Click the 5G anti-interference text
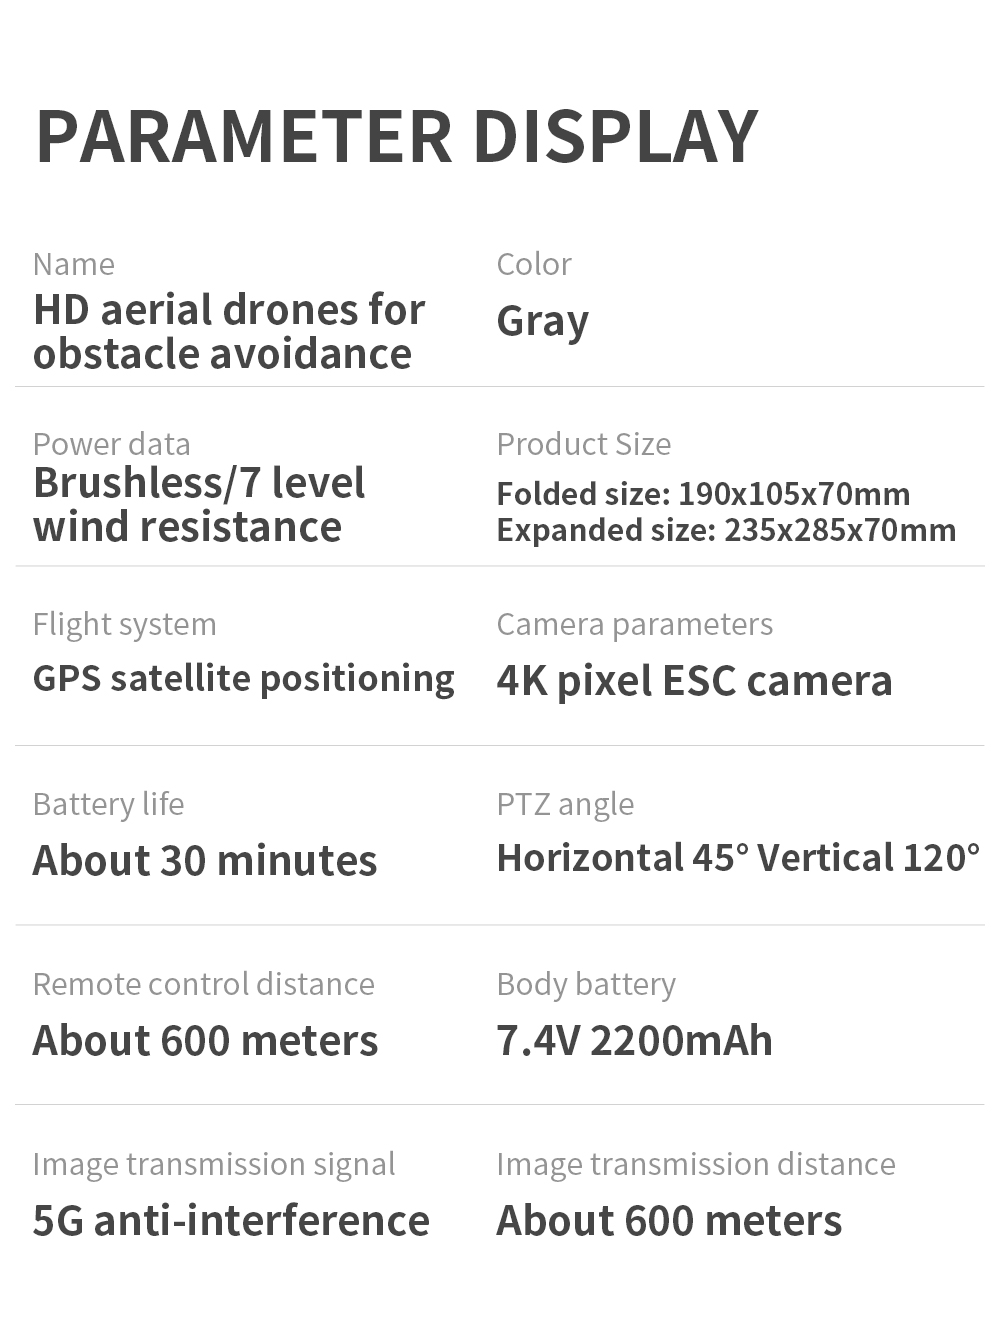The image size is (1000, 1342). 231,1220
